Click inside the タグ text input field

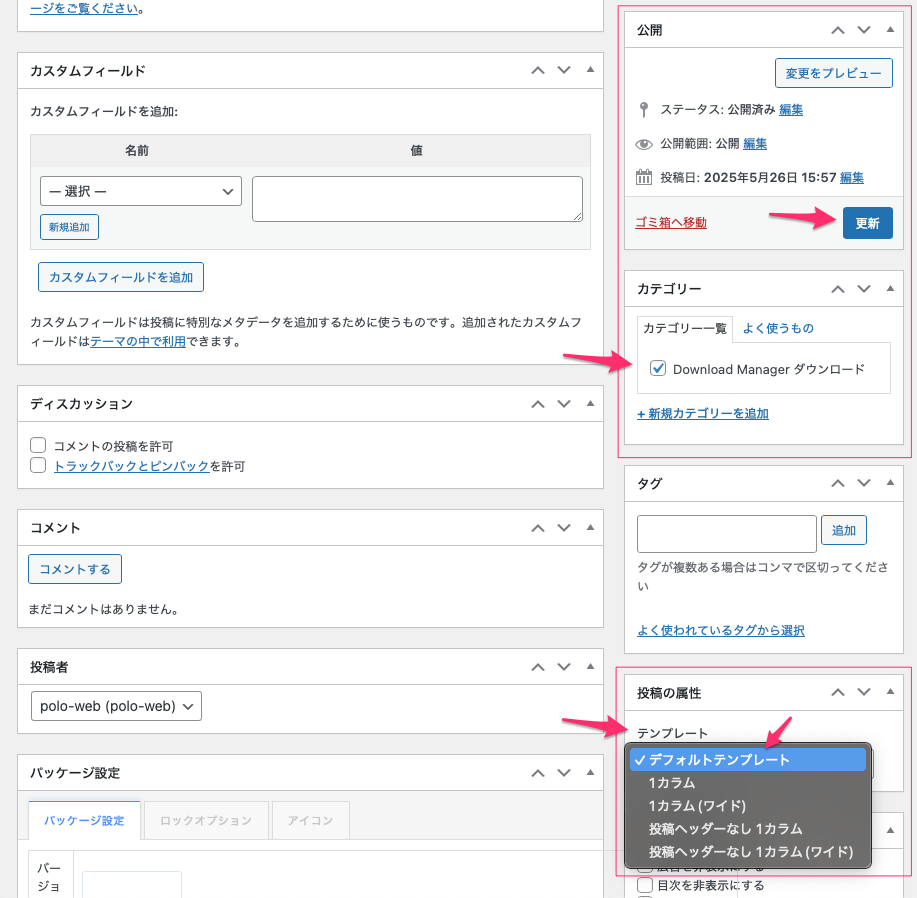(727, 534)
